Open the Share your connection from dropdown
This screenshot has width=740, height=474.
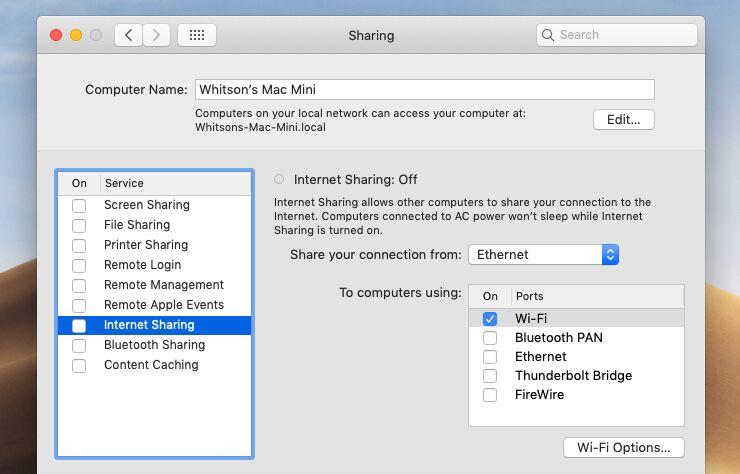(x=543, y=254)
